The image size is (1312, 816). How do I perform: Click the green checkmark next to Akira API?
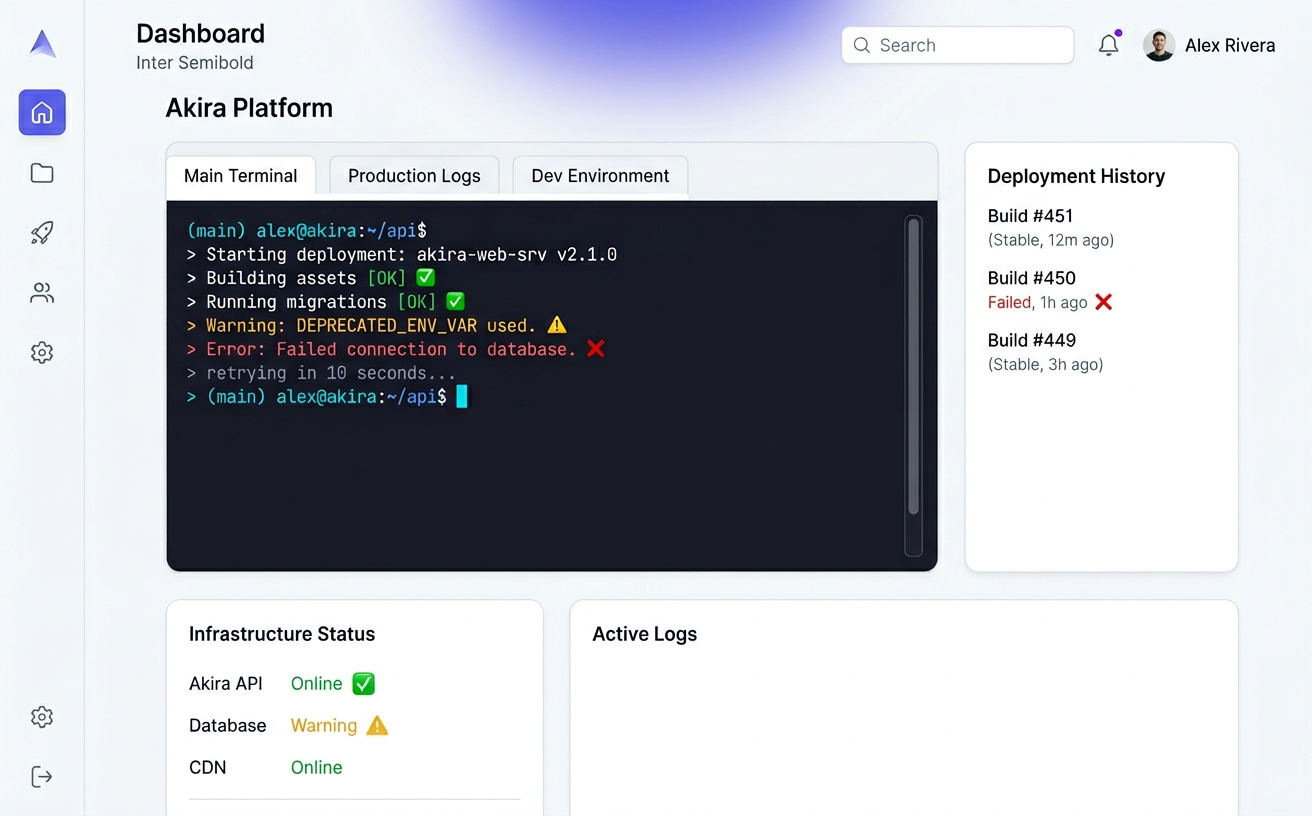[x=362, y=683]
